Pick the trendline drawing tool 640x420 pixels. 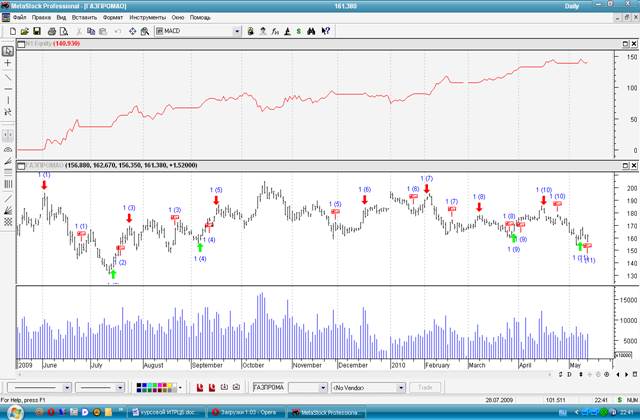point(8,77)
